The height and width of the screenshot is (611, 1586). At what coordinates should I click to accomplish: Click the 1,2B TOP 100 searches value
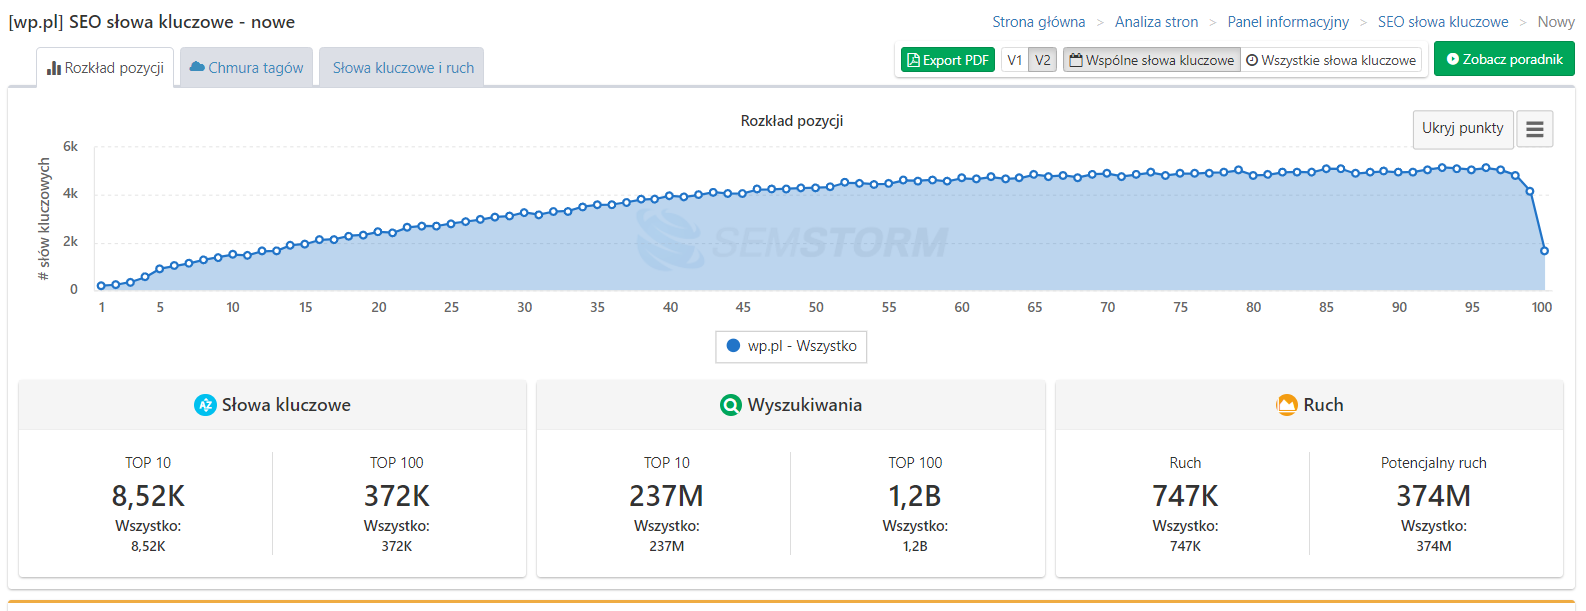click(915, 496)
